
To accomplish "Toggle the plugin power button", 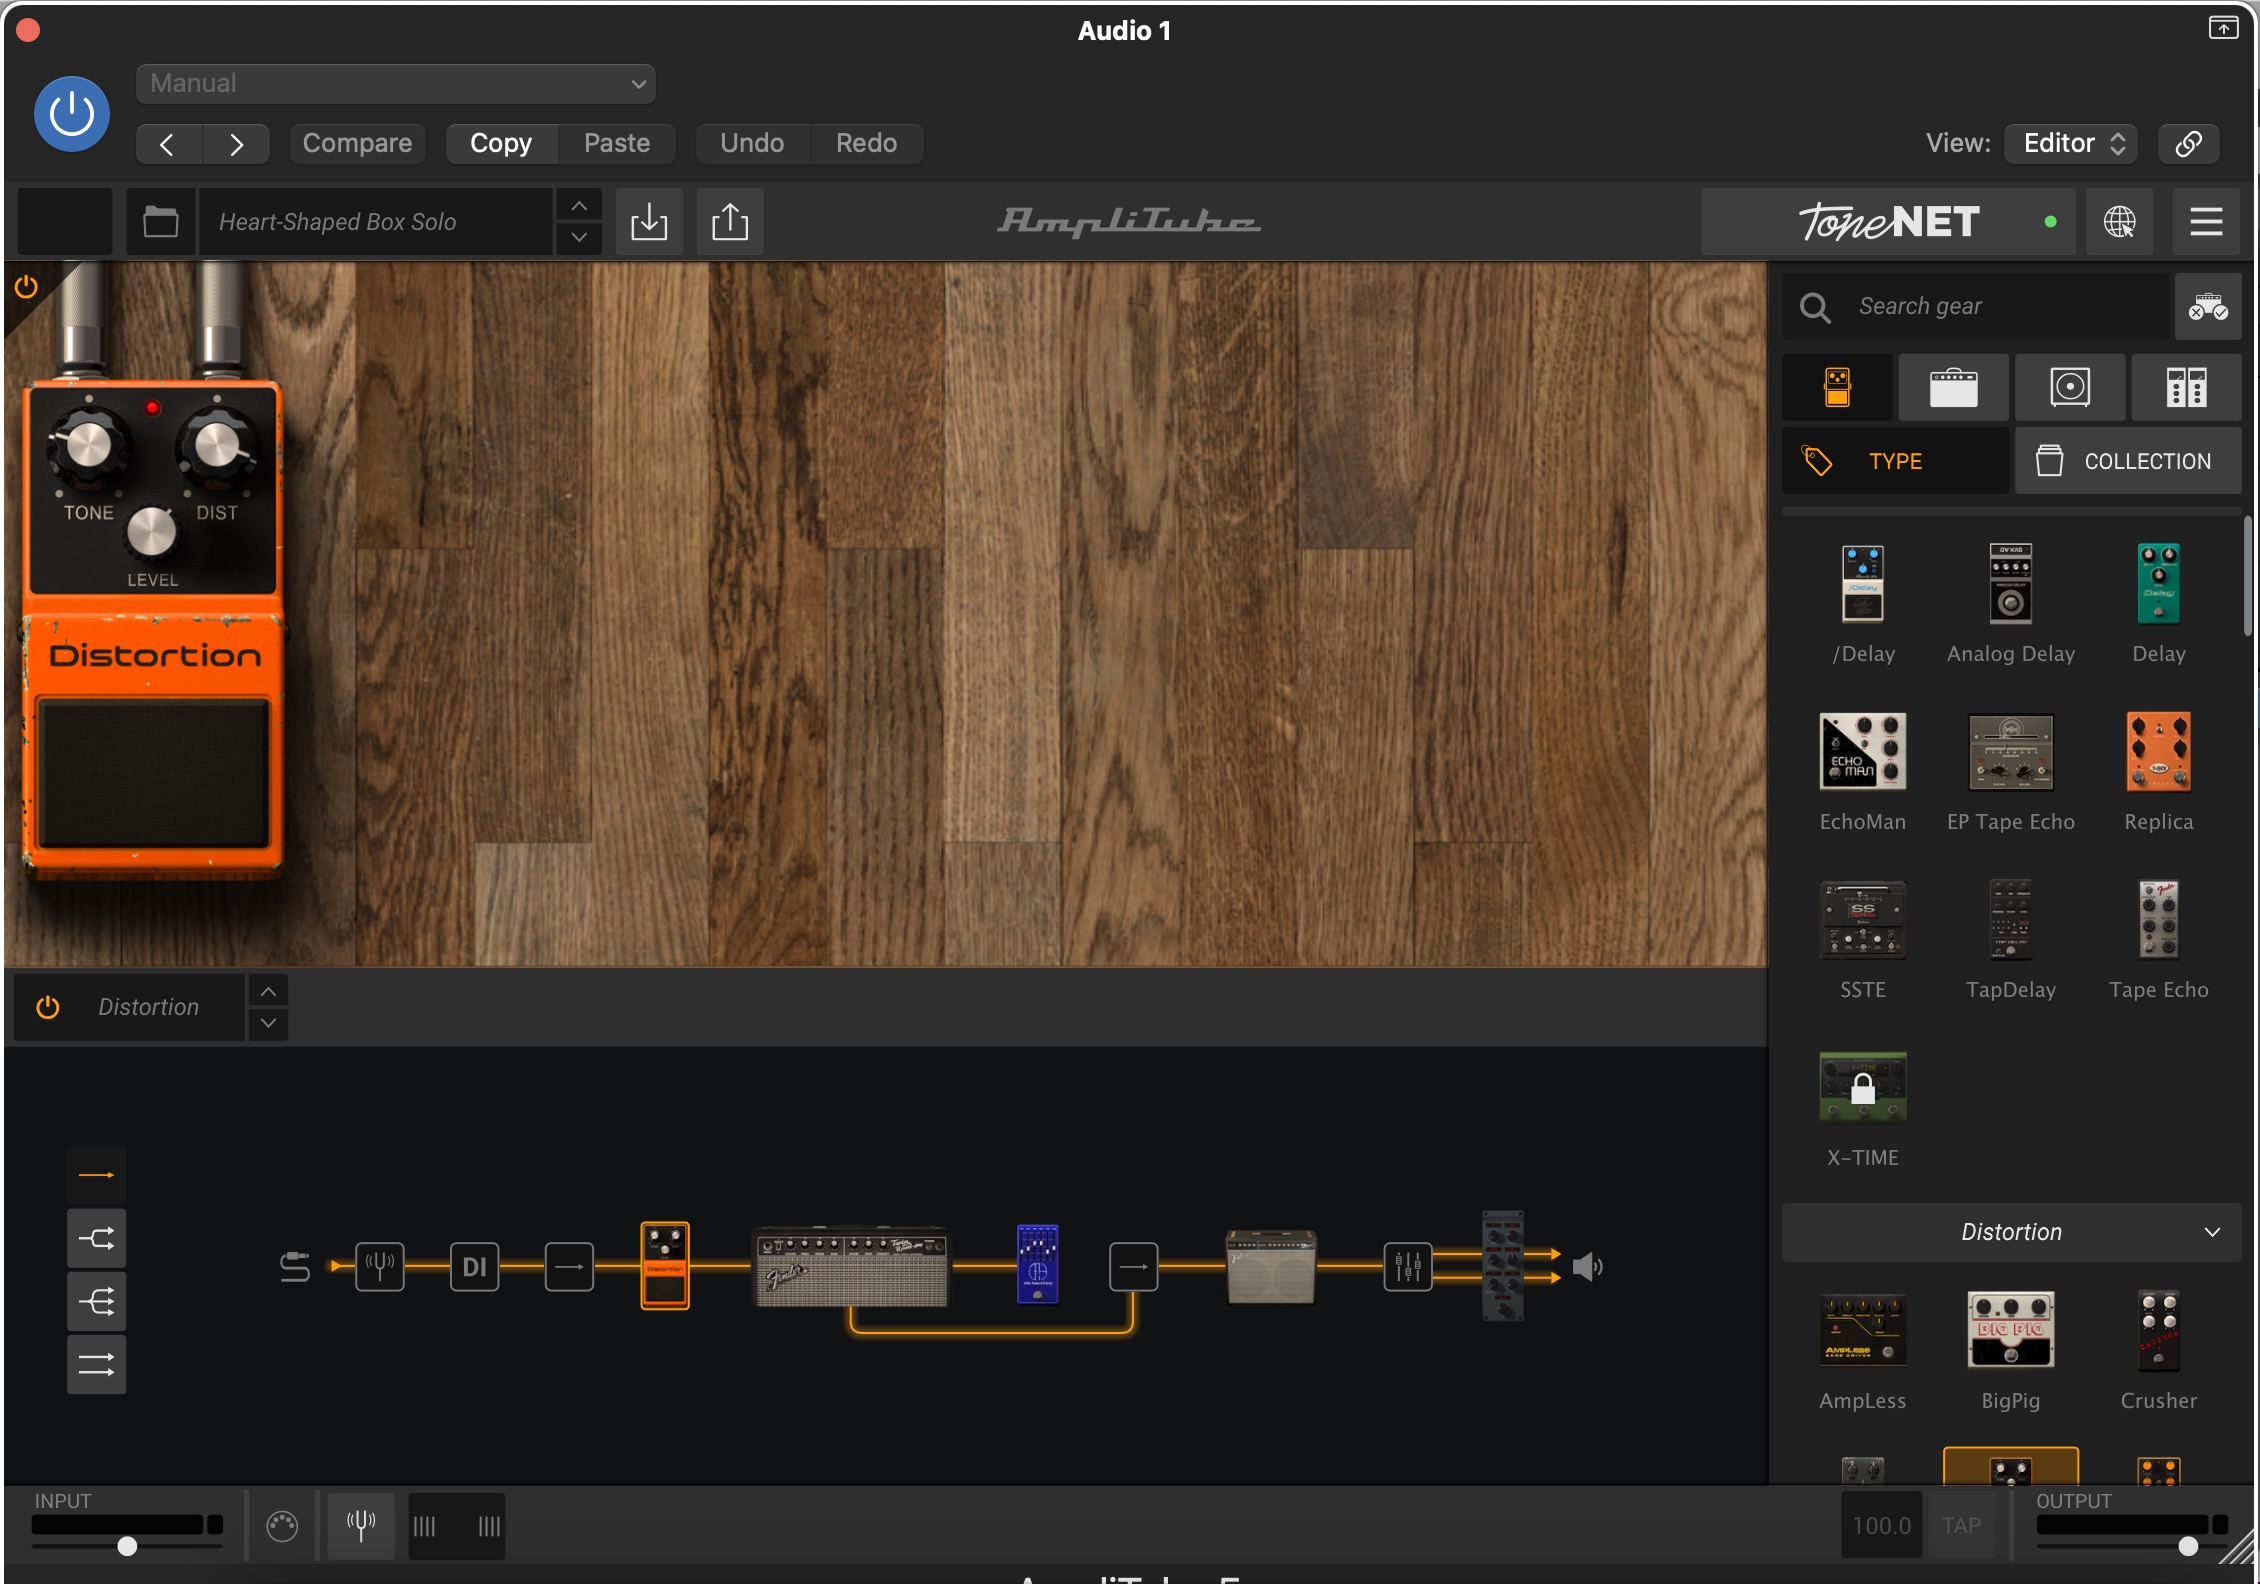I will pos(72,114).
